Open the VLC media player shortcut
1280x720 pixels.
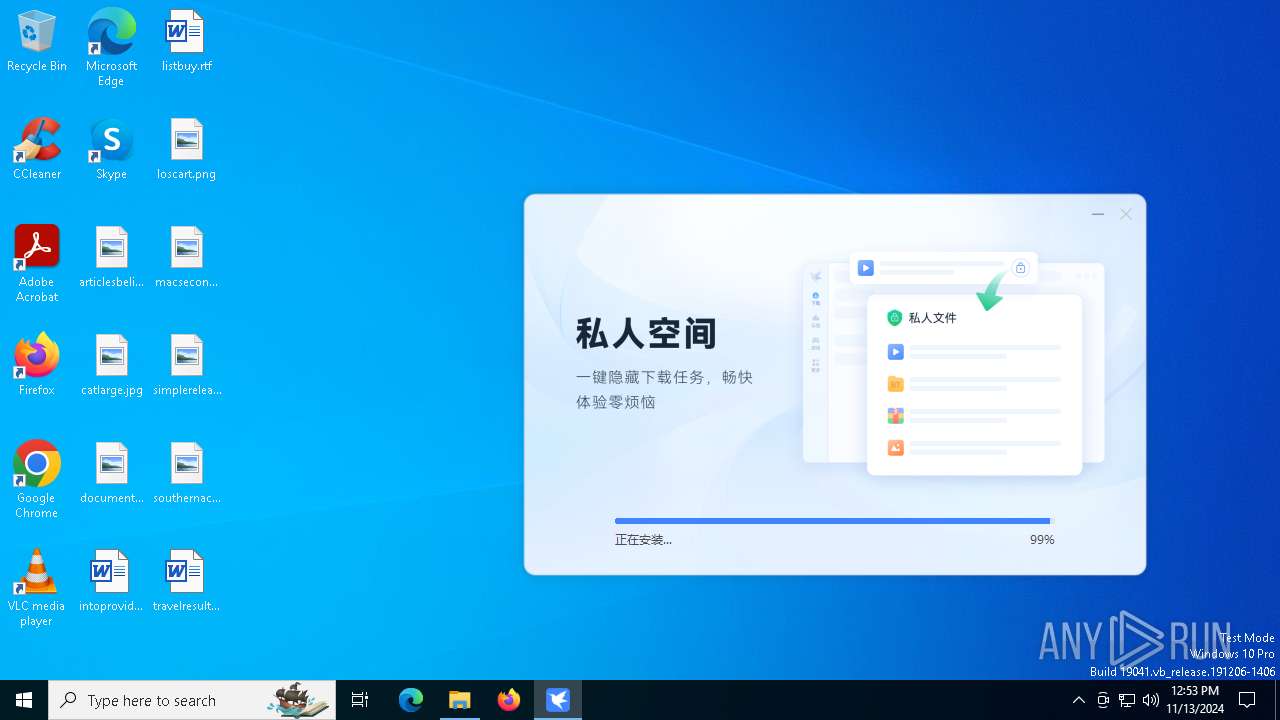37,588
